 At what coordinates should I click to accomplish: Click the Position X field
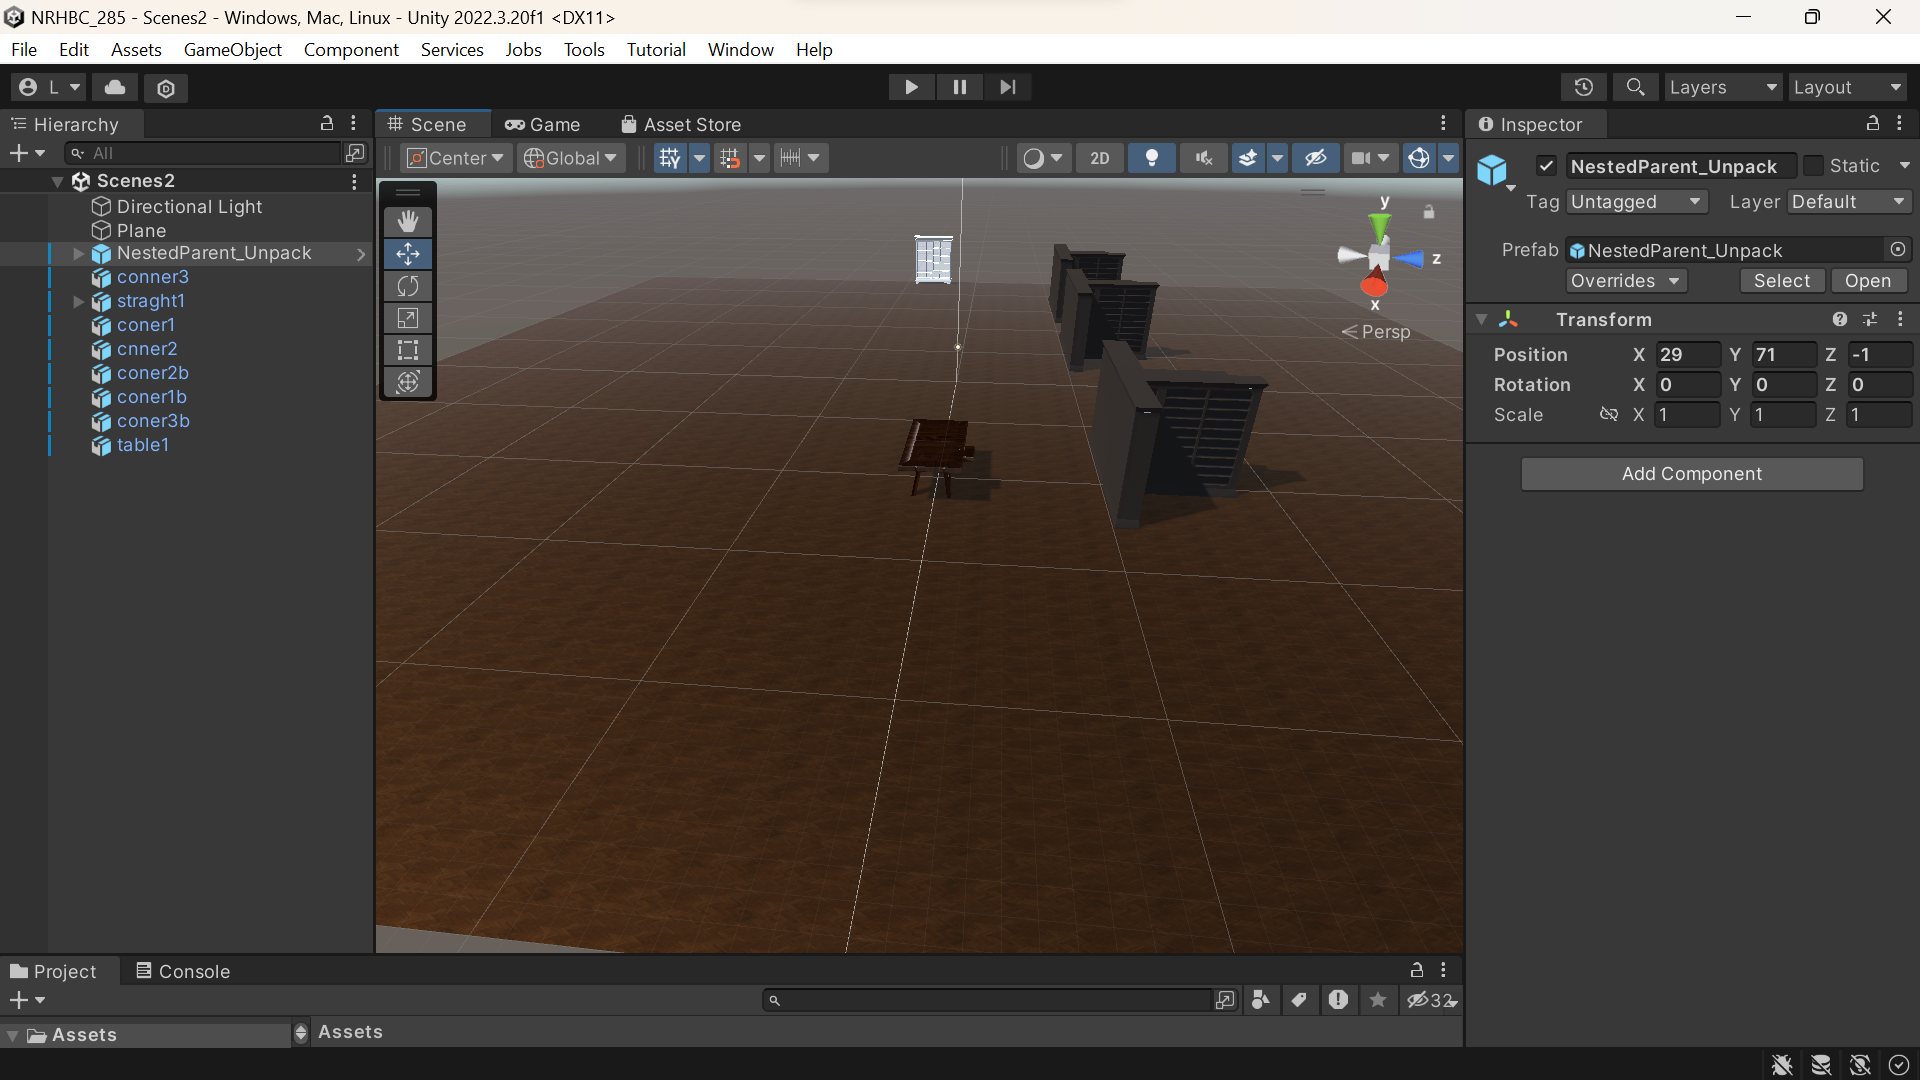click(1687, 355)
